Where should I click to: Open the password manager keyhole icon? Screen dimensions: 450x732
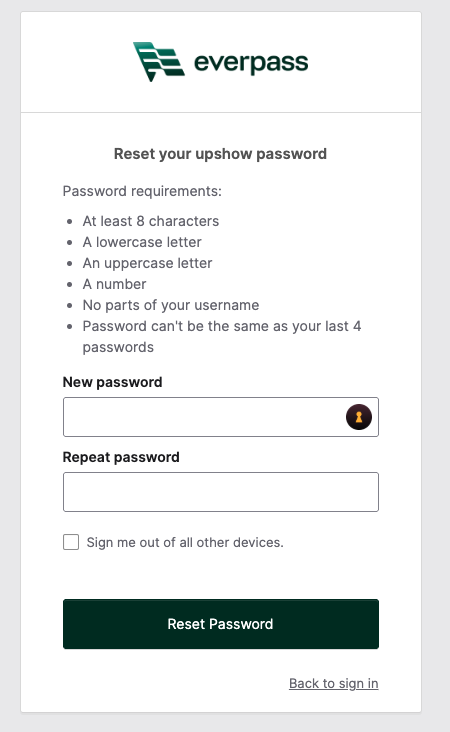[359, 417]
